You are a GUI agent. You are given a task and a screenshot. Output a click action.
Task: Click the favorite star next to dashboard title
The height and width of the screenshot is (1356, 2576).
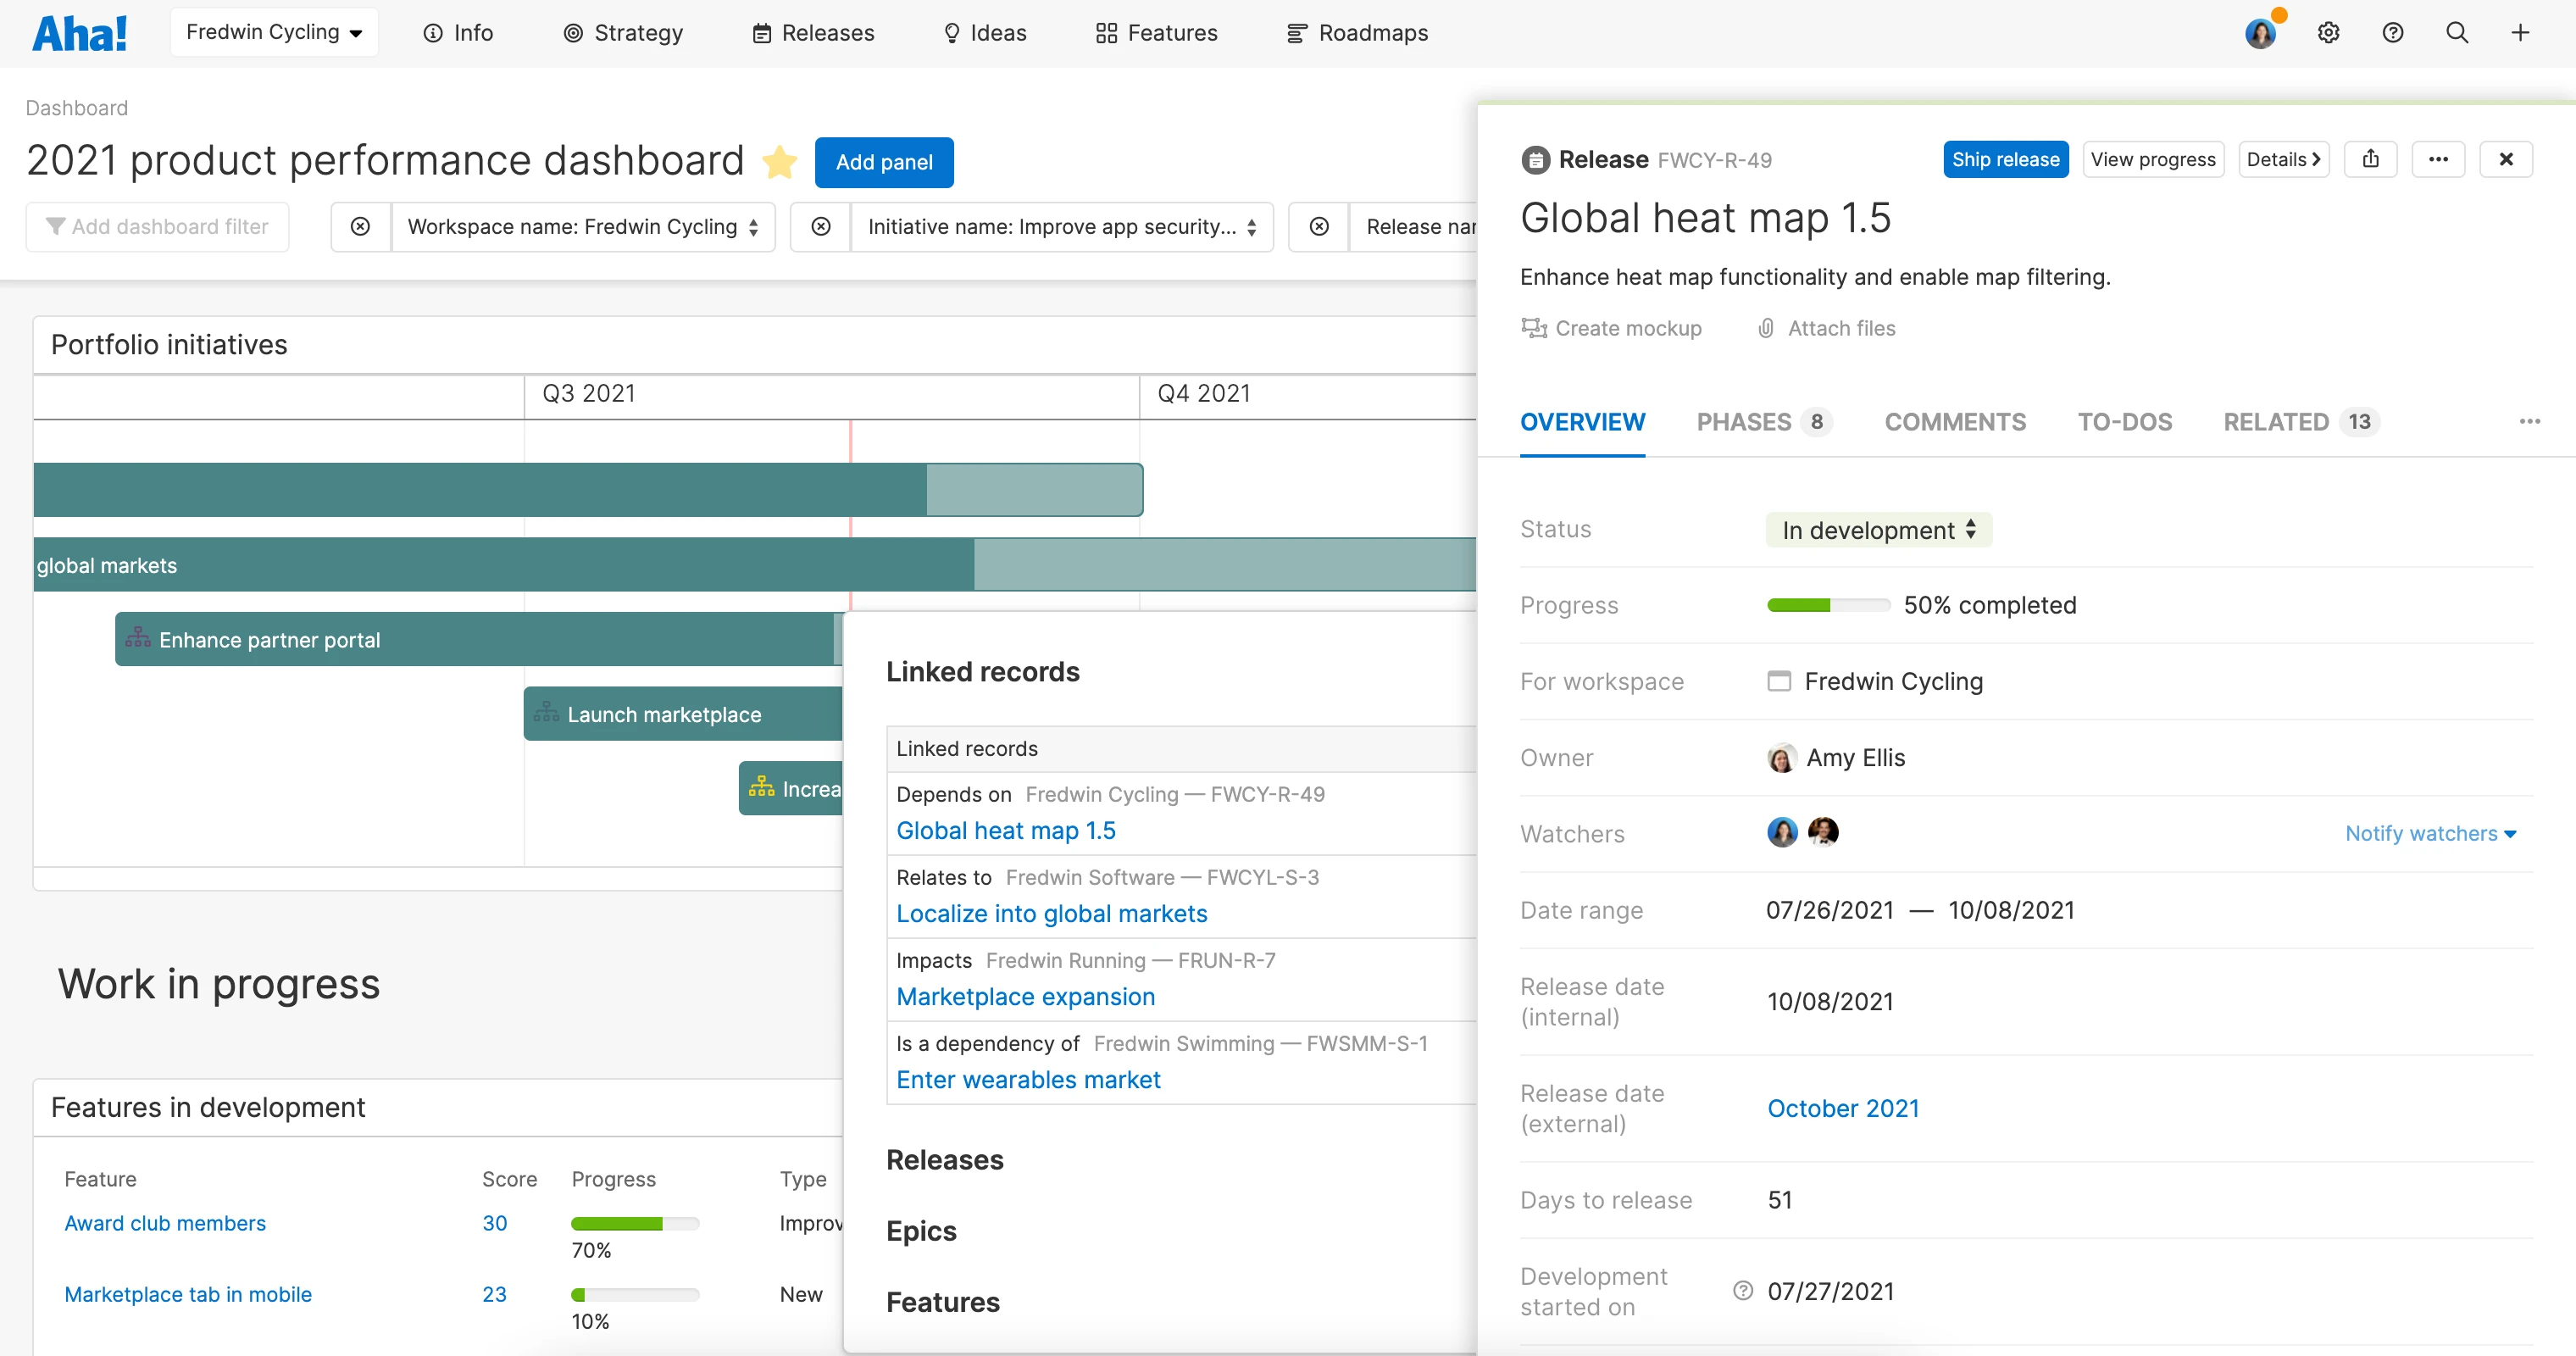(779, 162)
